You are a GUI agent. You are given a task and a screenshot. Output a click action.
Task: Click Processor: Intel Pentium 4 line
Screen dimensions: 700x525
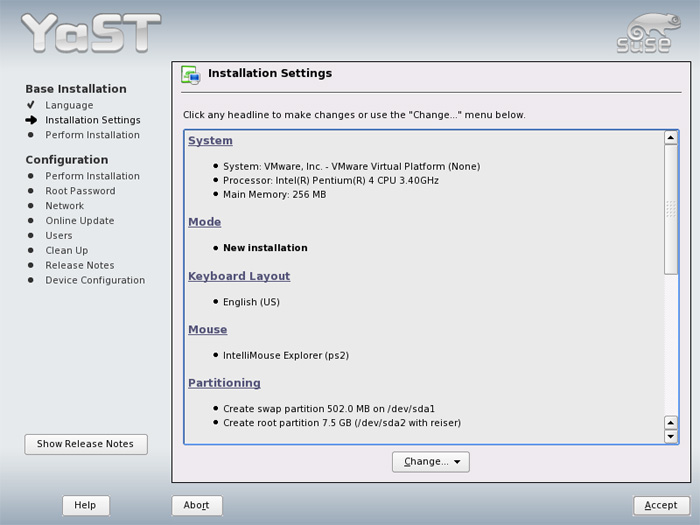[331, 180]
